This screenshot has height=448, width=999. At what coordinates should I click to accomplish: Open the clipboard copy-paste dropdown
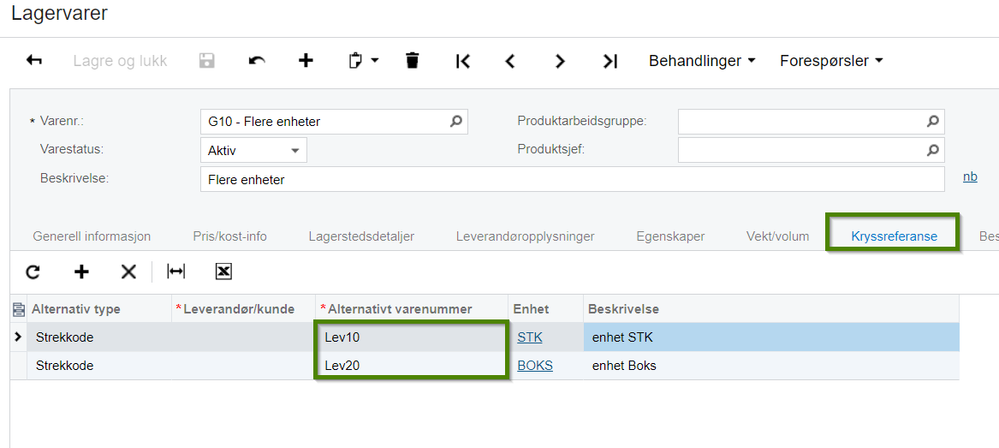(x=364, y=61)
